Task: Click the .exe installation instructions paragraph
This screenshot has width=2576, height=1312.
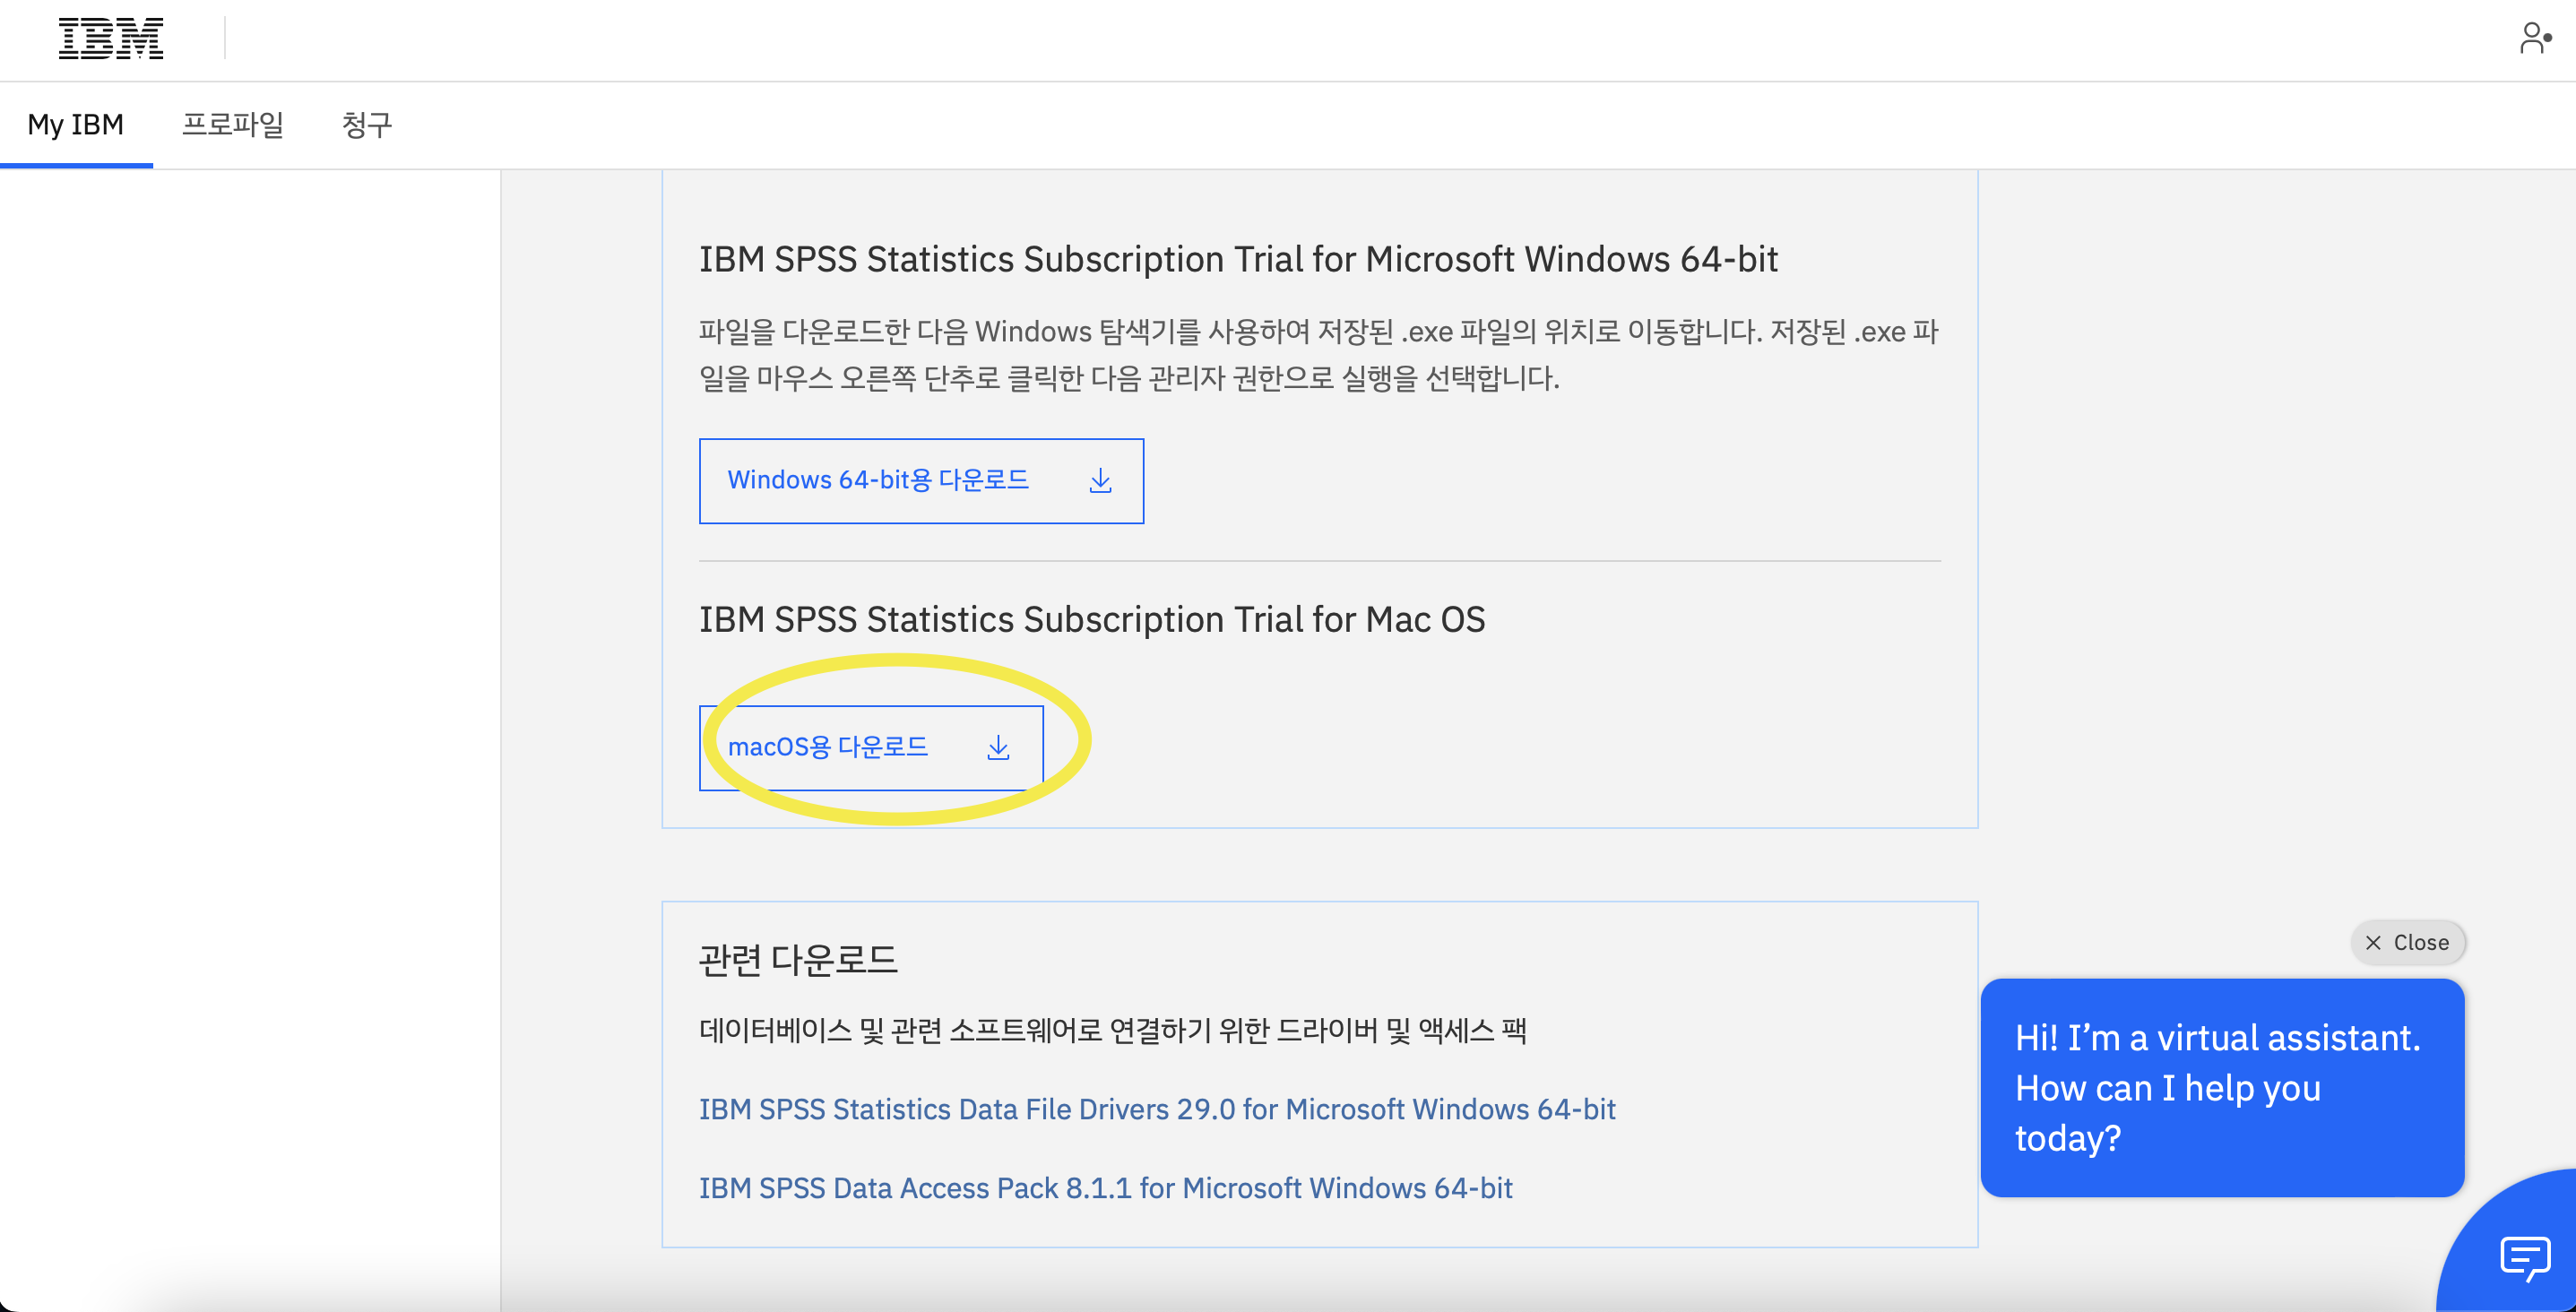Action: [x=1319, y=355]
